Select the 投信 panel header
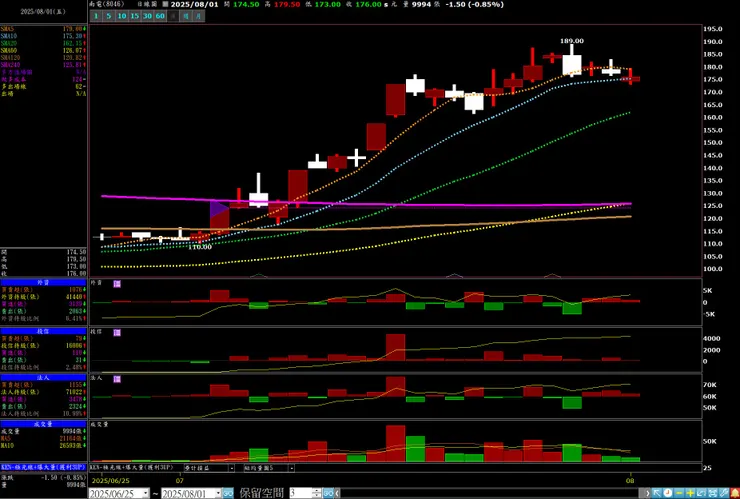 point(43,331)
